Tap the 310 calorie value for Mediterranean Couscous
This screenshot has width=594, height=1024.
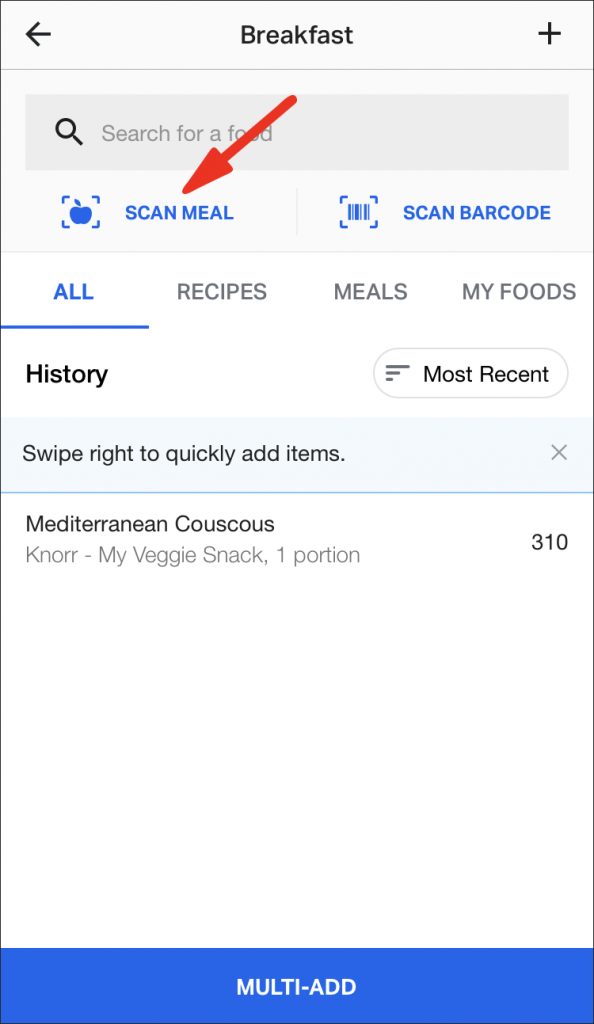[x=543, y=541]
